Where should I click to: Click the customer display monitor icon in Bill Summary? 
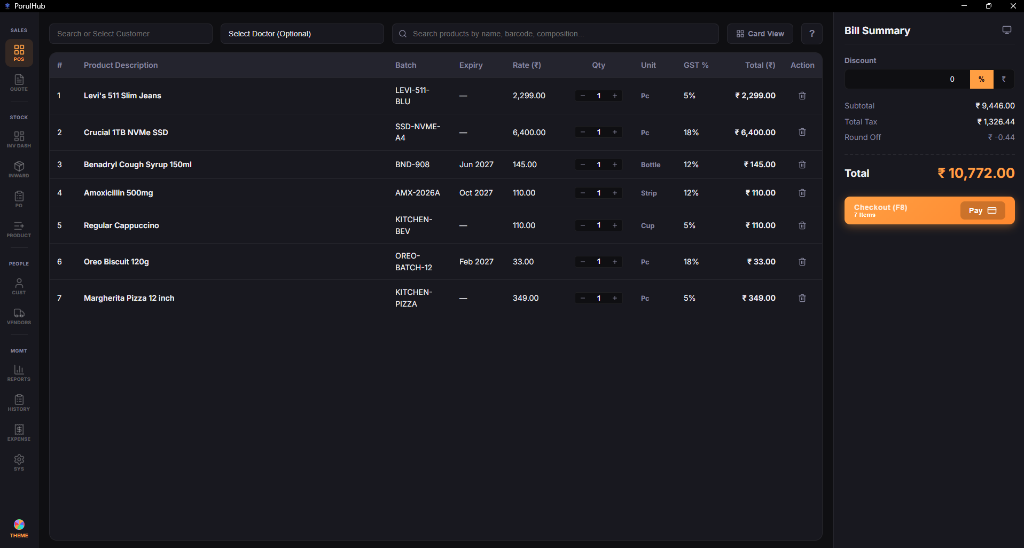[x=1006, y=30]
